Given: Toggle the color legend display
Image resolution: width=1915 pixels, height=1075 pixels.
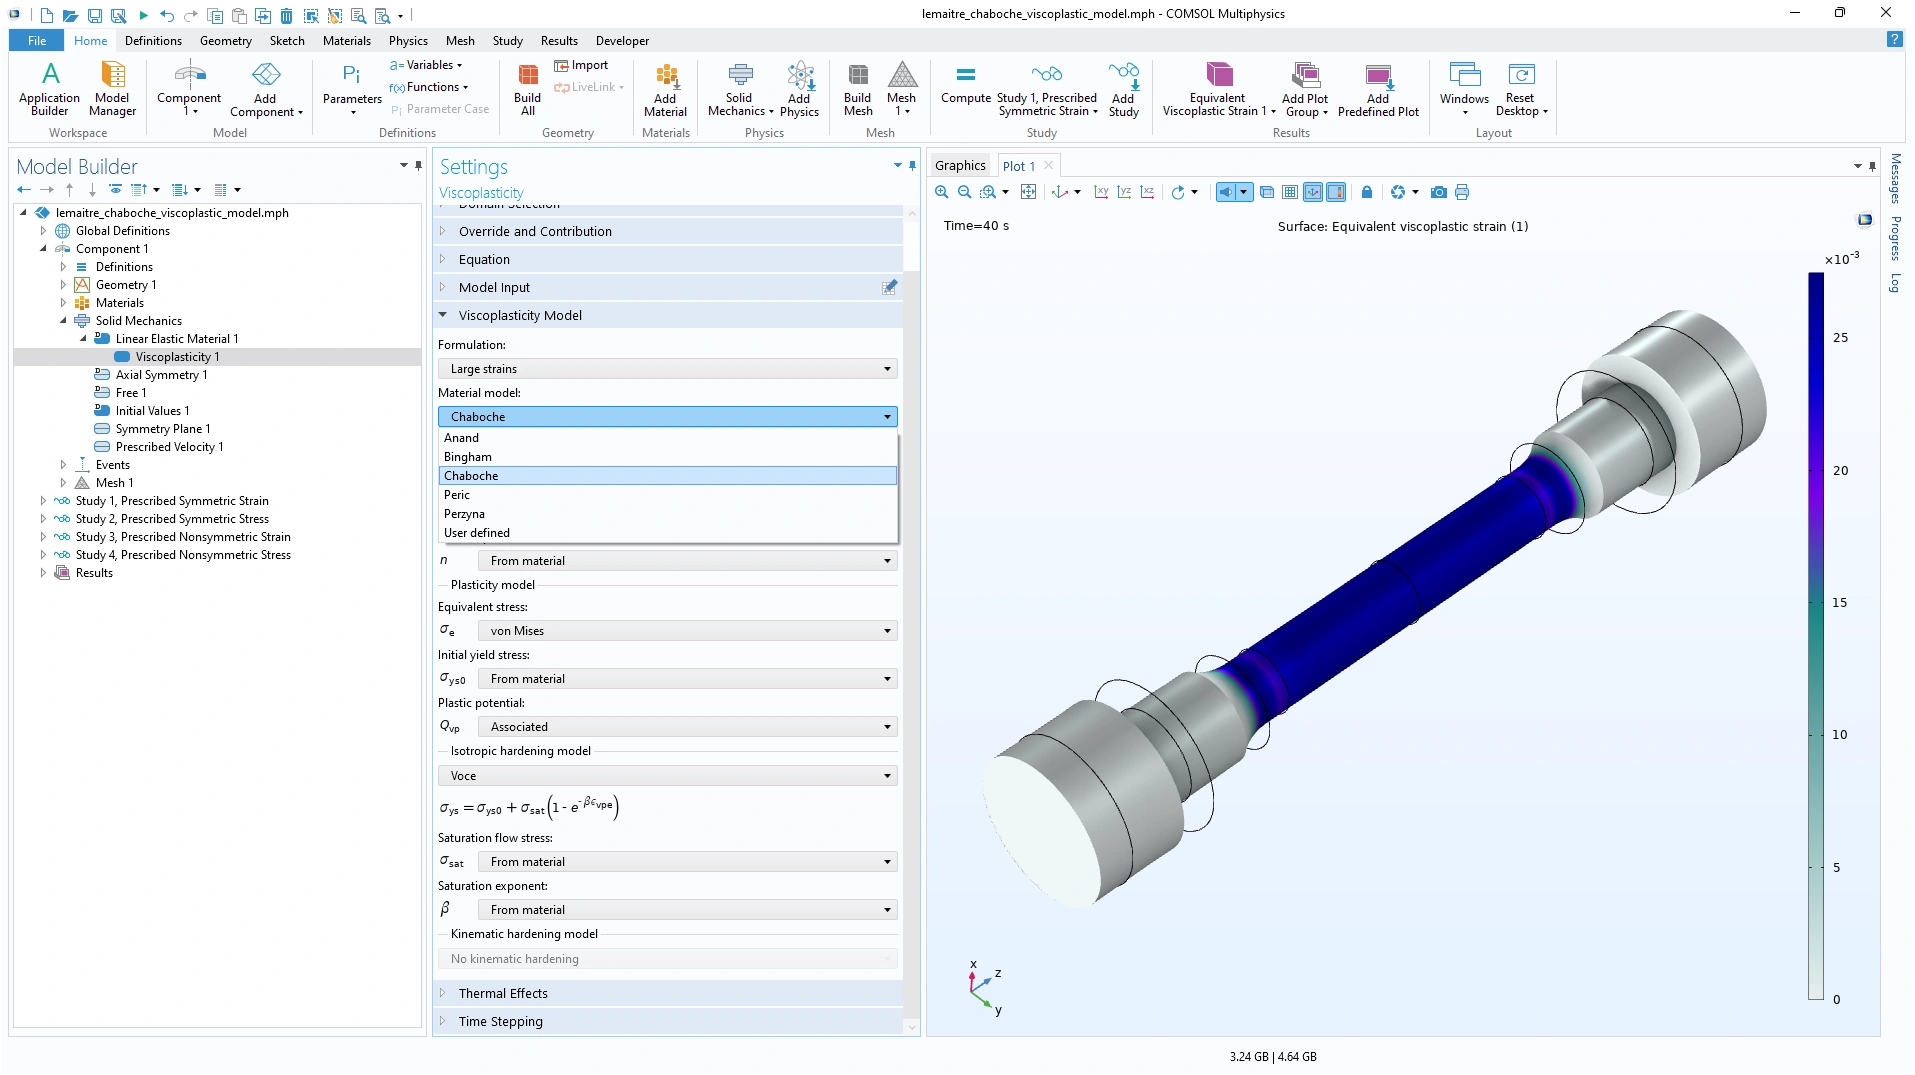Looking at the screenshot, I should 1336,193.
